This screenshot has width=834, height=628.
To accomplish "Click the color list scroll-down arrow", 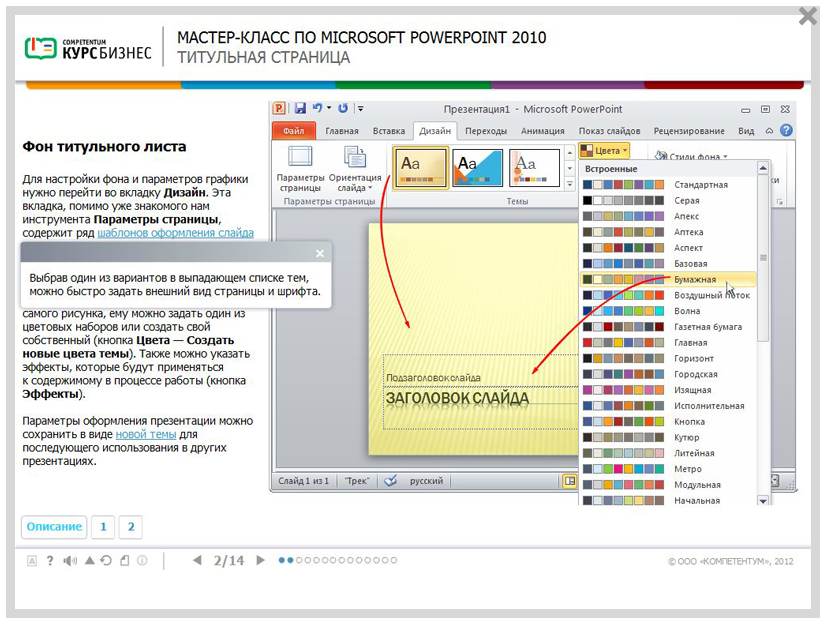I will [763, 500].
